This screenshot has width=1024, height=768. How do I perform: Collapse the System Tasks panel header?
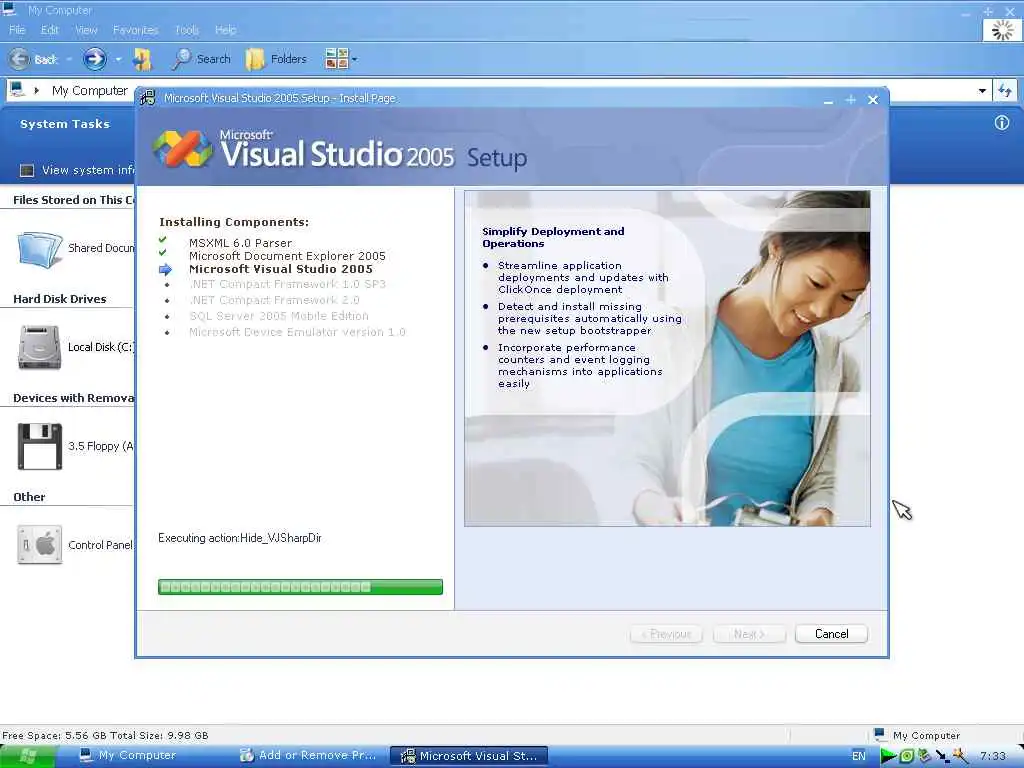65,124
